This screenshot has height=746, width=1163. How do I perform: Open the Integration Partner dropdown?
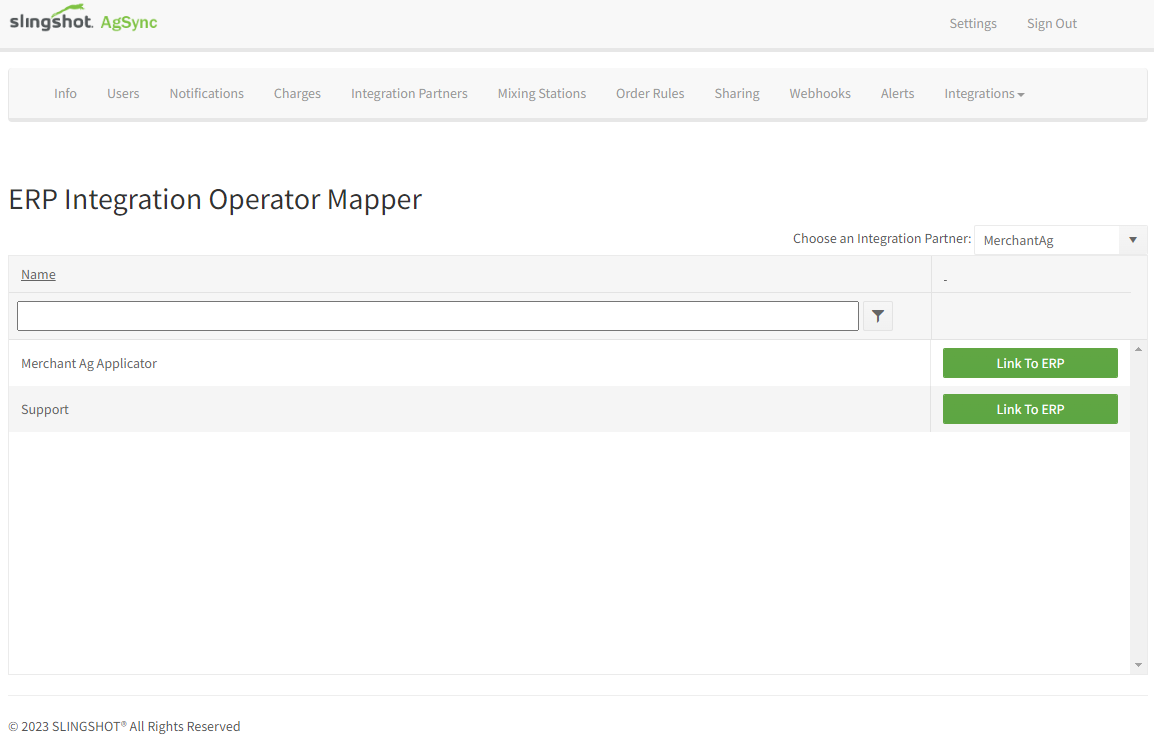1060,240
